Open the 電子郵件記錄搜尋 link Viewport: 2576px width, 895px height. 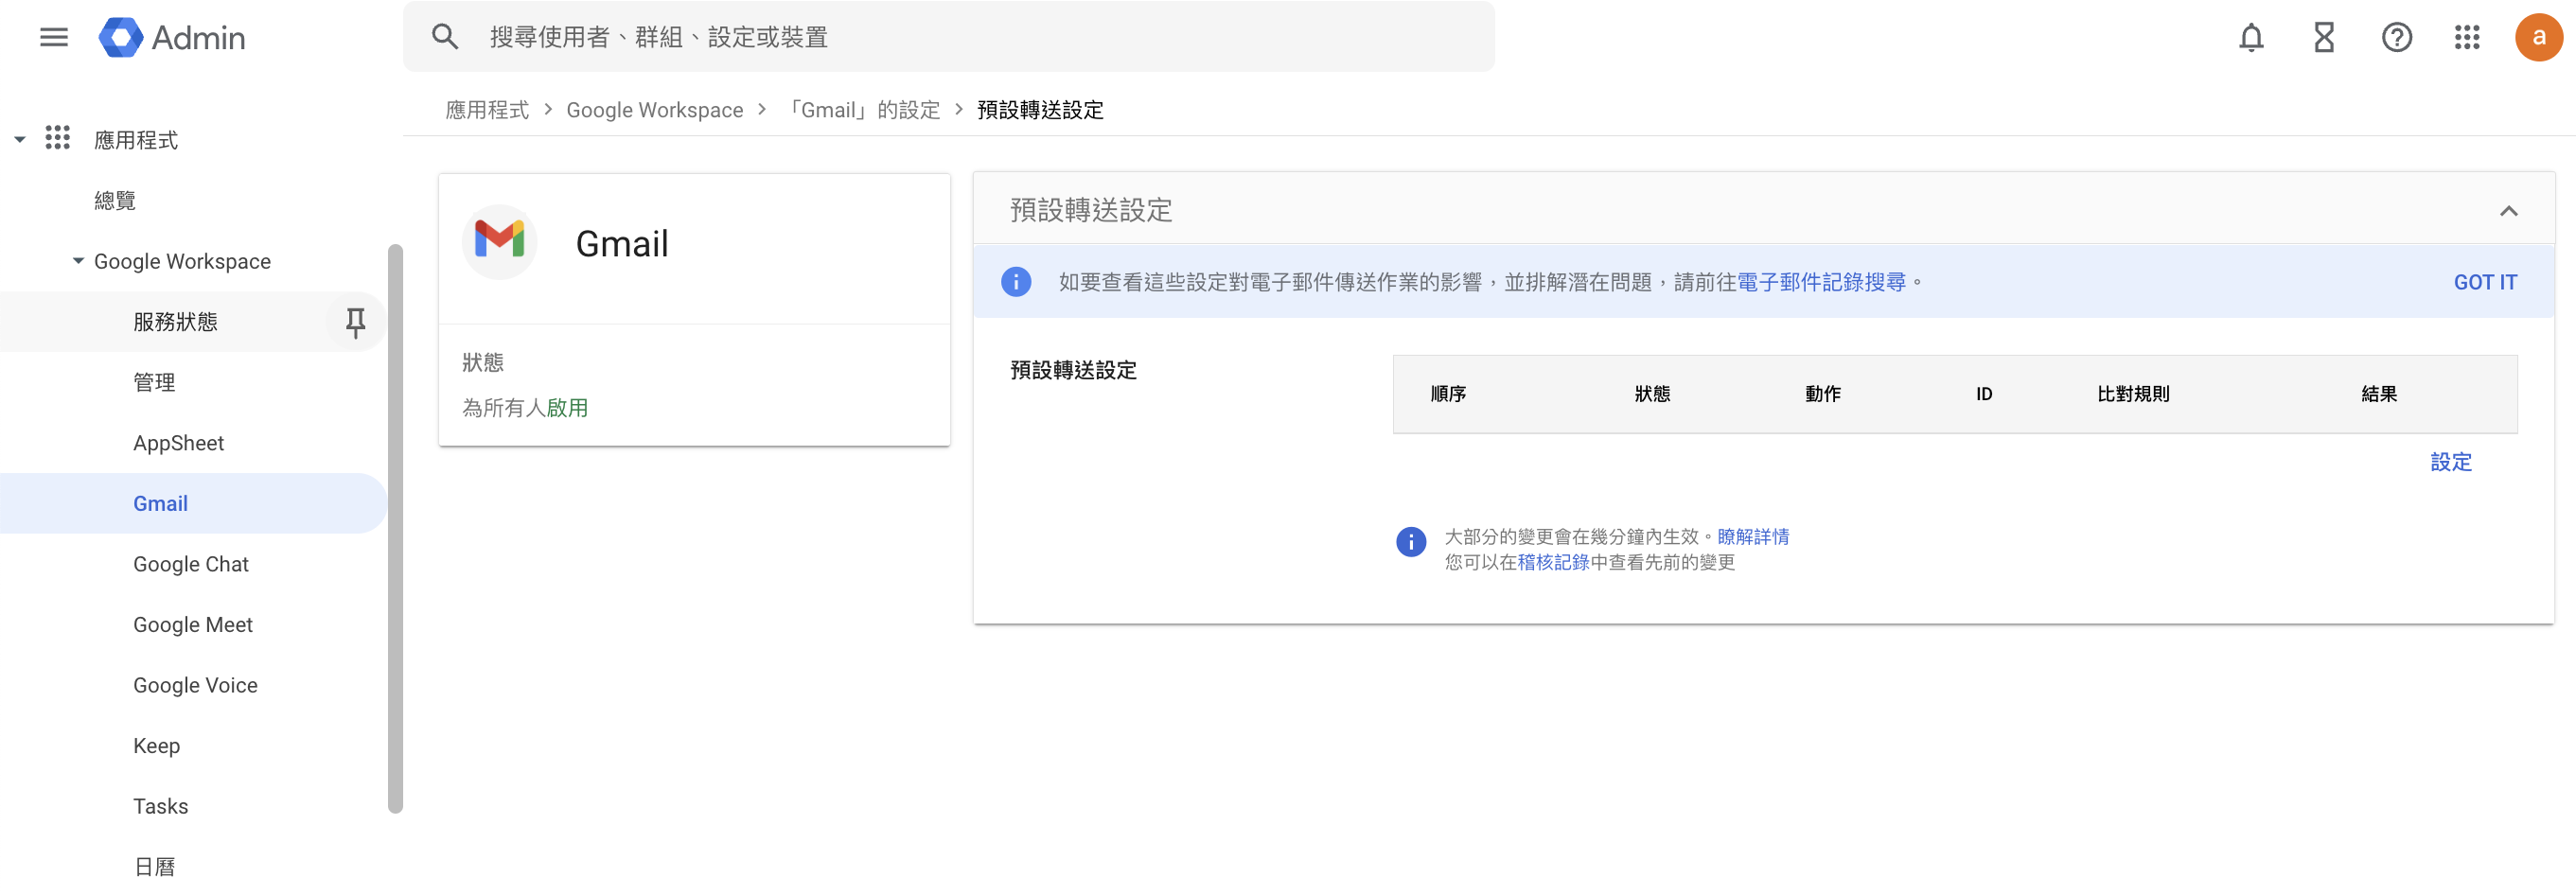pyautogui.click(x=1821, y=282)
